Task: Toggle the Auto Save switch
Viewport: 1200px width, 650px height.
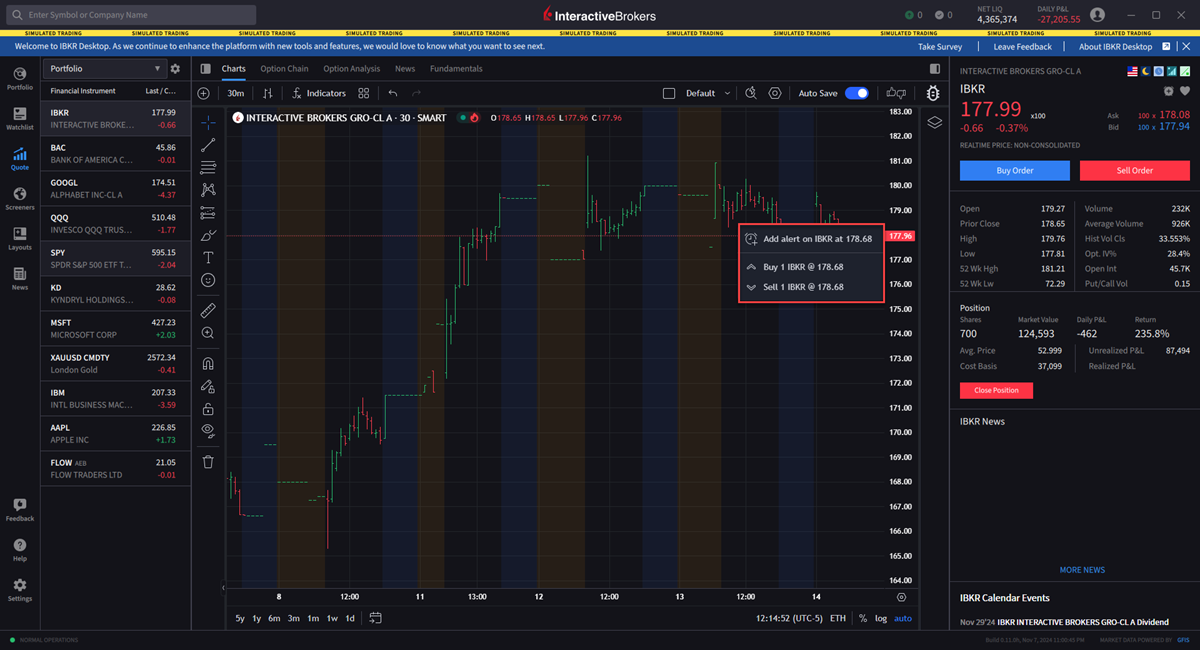Action: tap(857, 93)
